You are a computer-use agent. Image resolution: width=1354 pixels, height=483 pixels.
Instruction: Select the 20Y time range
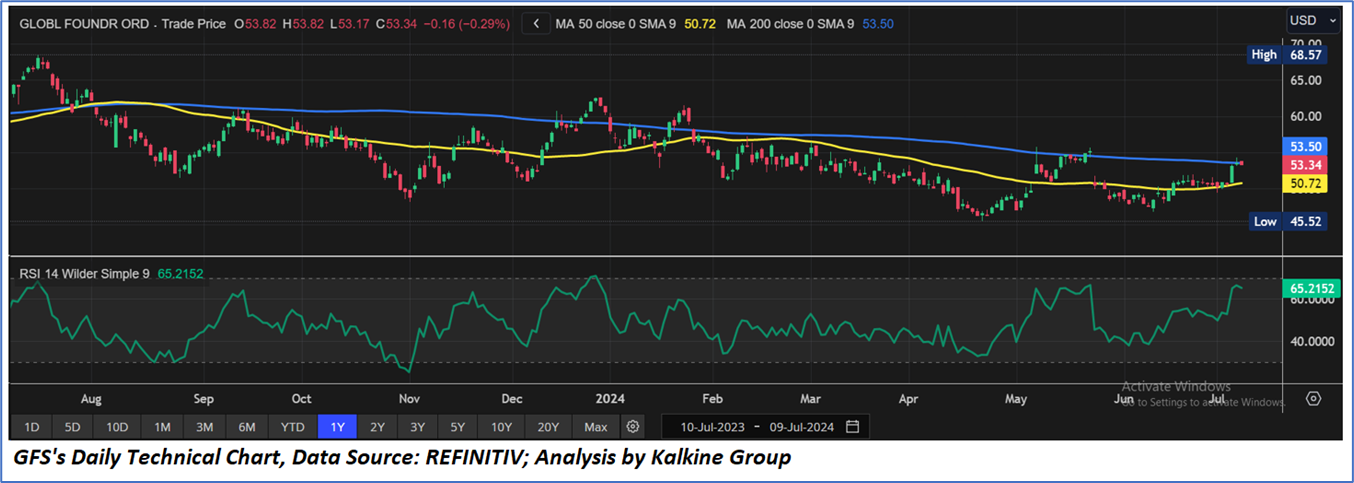(548, 427)
